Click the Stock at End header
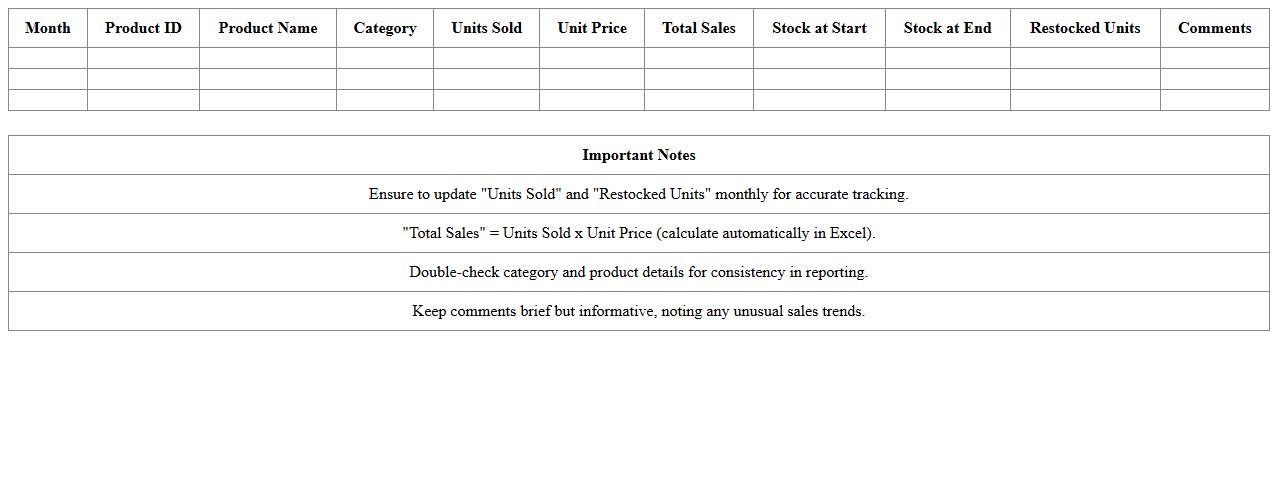 tap(948, 28)
